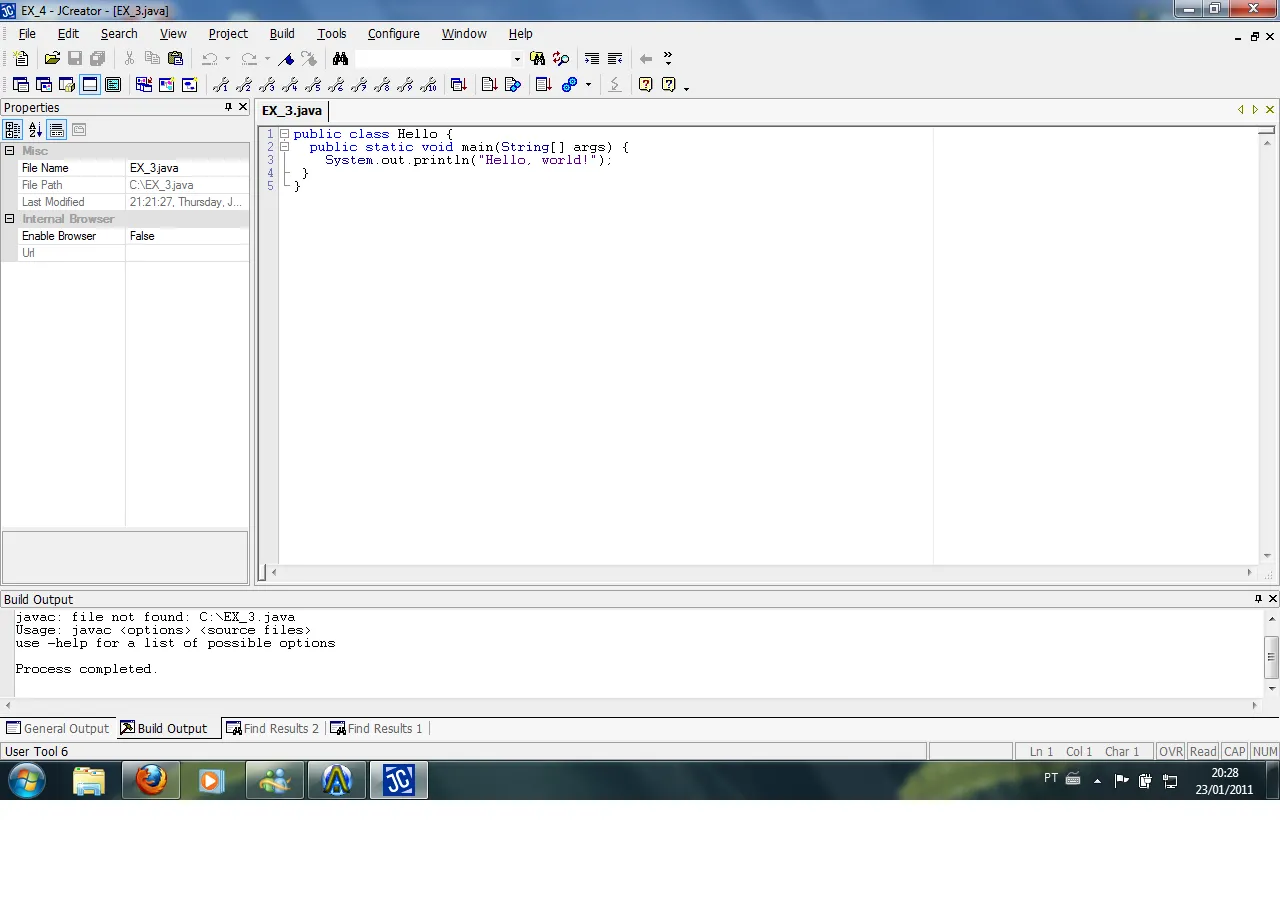
Task: Click the Build Output vertical scrollbar handle
Action: point(1272,657)
